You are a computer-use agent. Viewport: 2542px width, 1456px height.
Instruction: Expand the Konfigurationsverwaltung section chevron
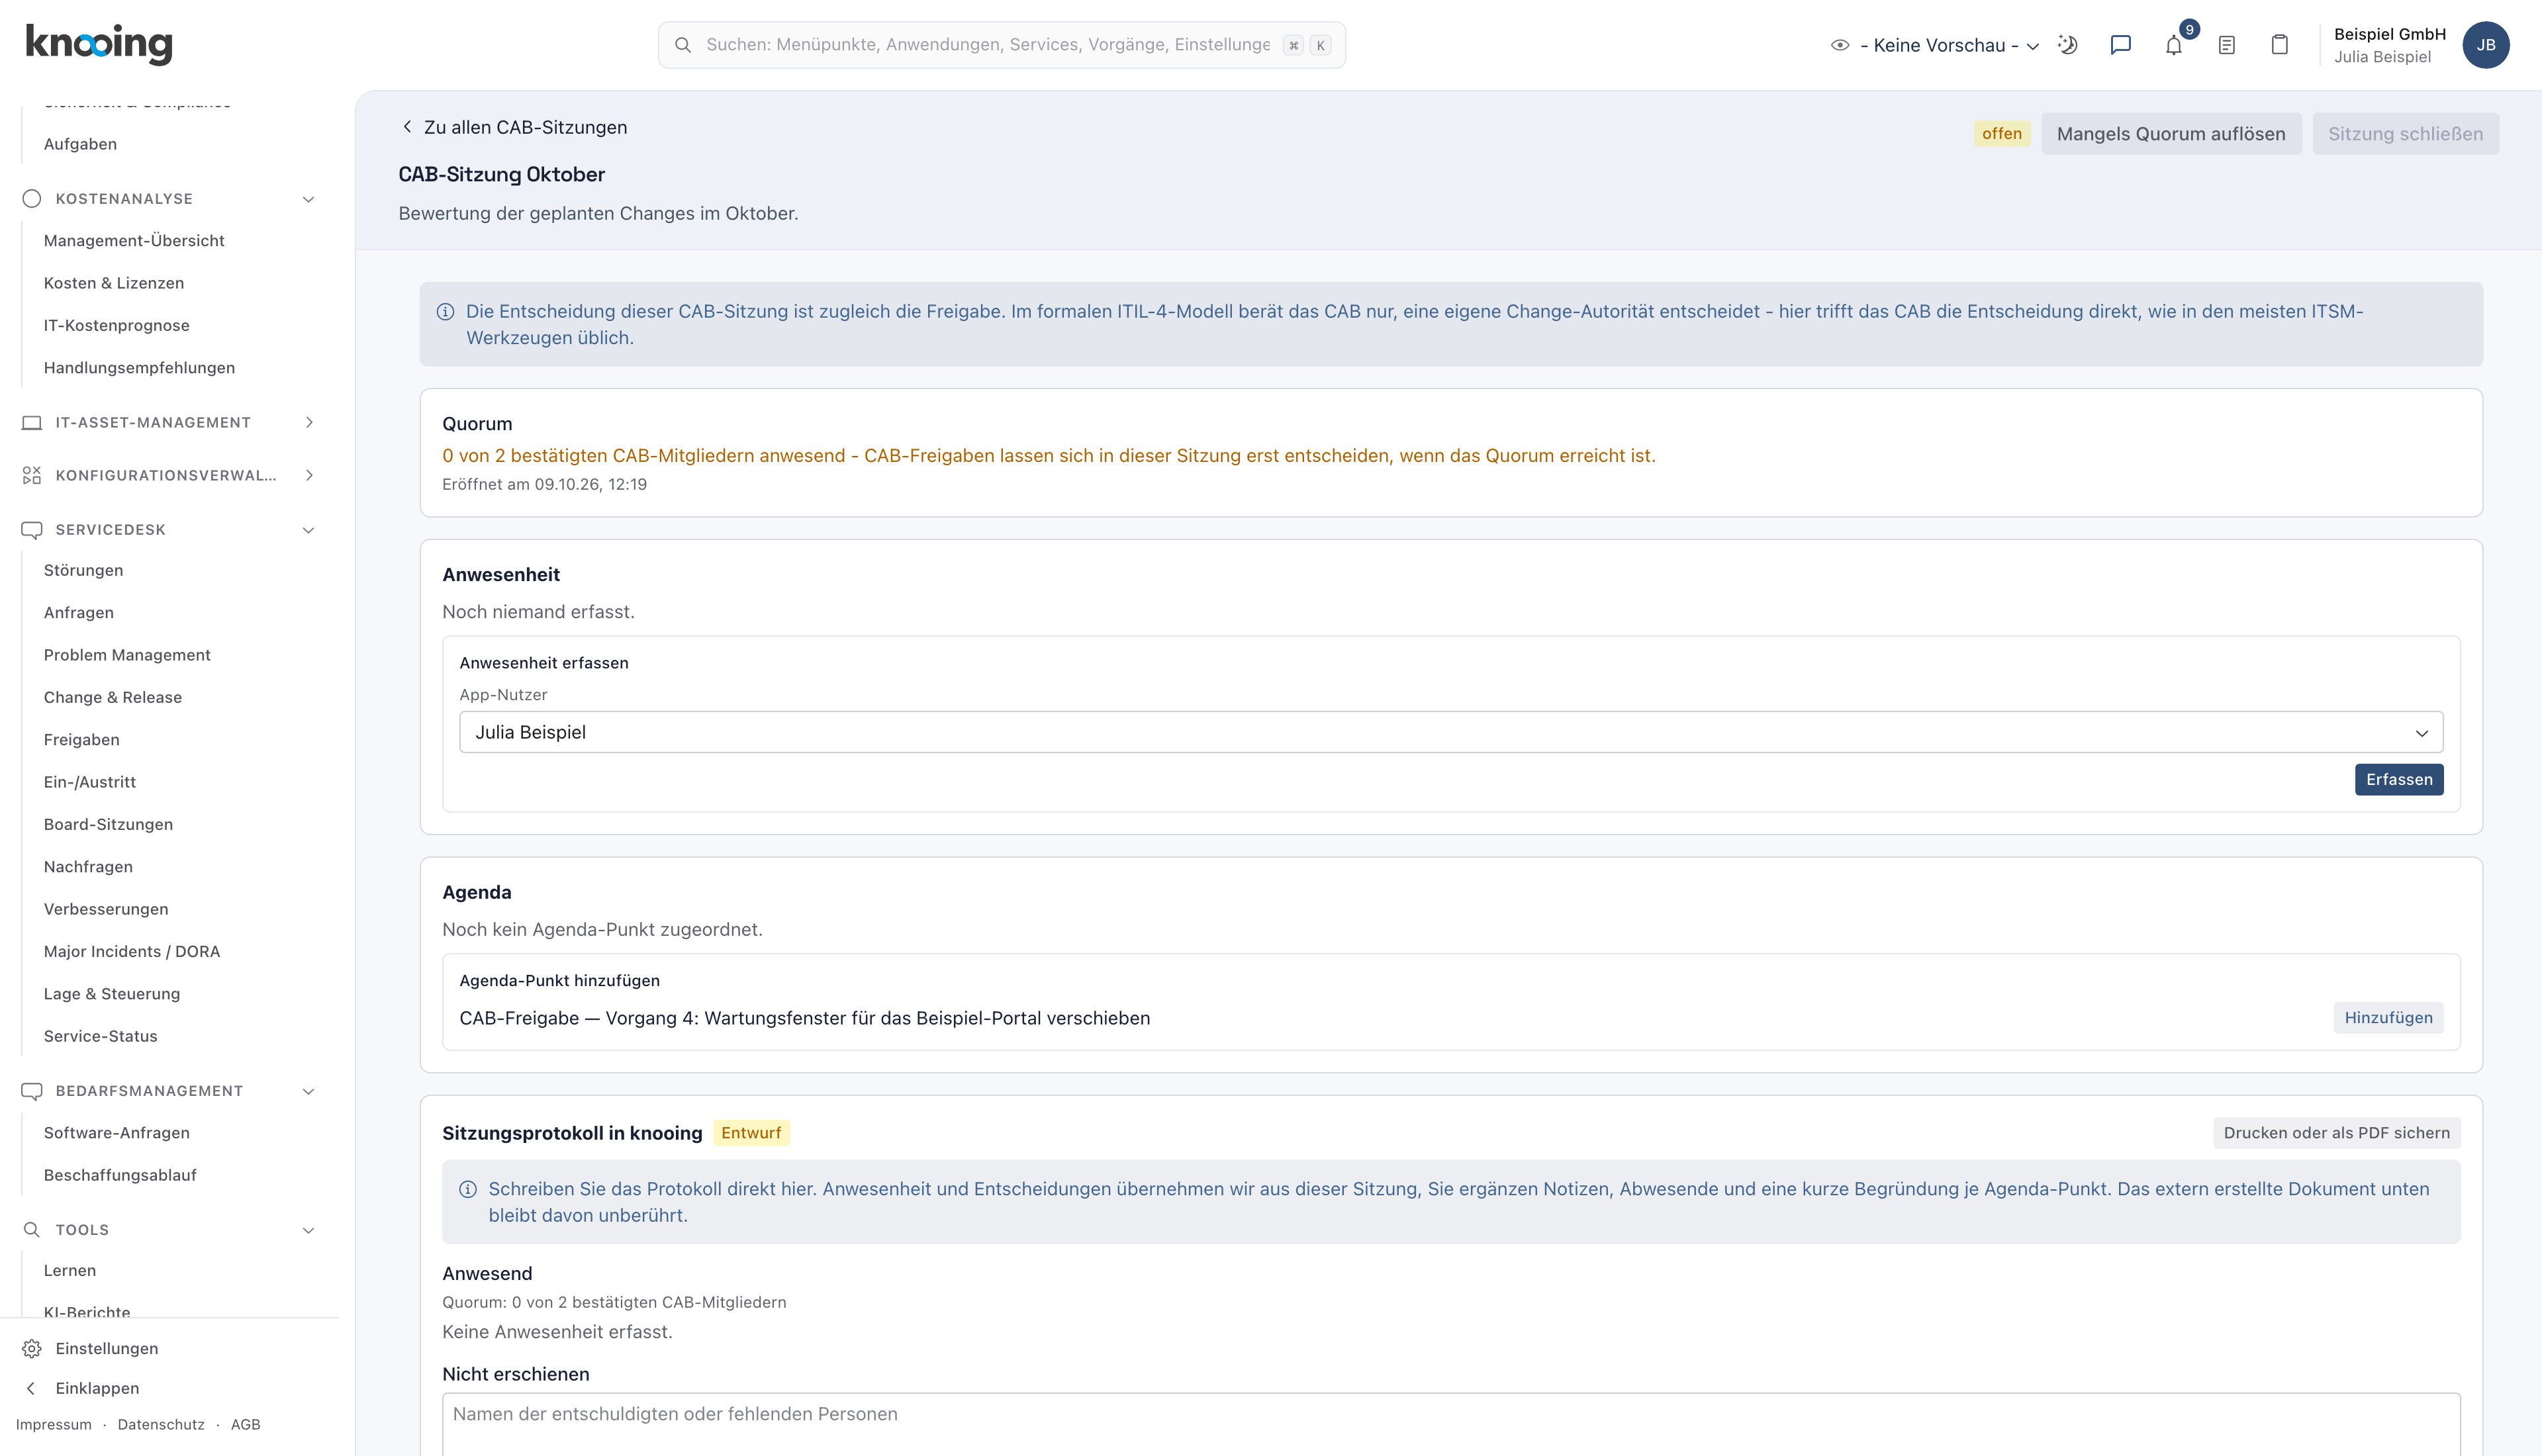pos(309,476)
